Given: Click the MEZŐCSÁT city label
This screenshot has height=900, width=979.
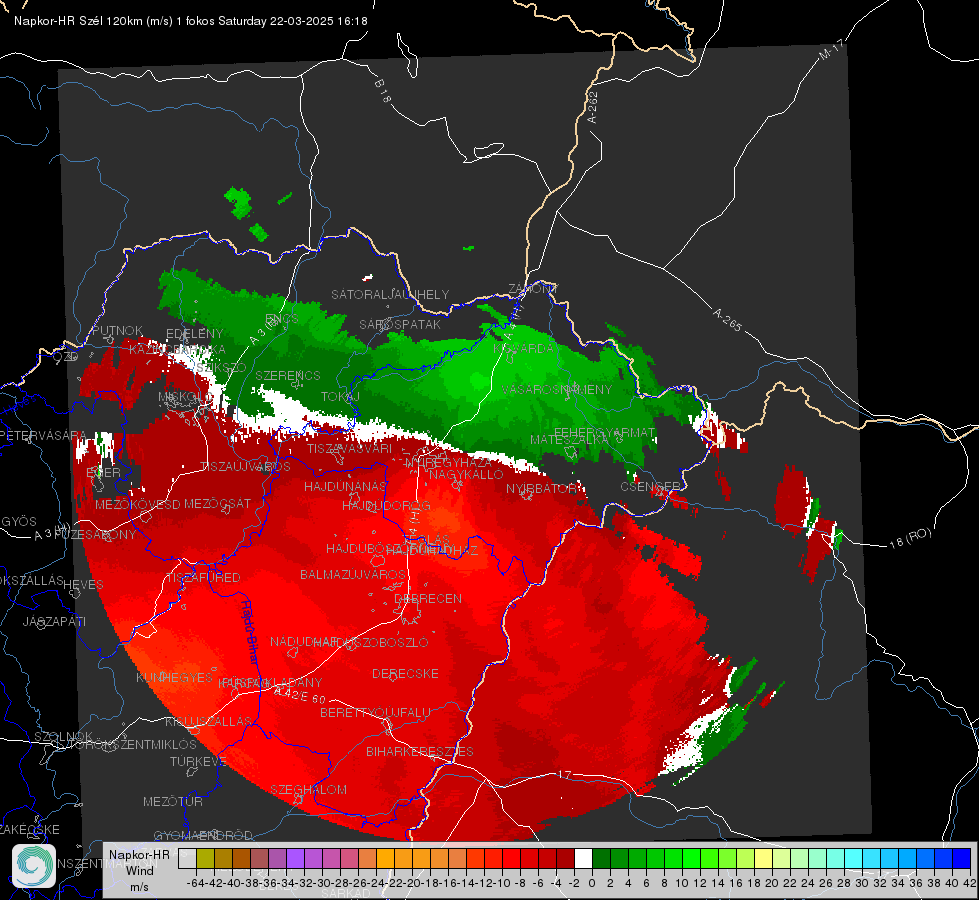Looking at the screenshot, I should coord(217,503).
